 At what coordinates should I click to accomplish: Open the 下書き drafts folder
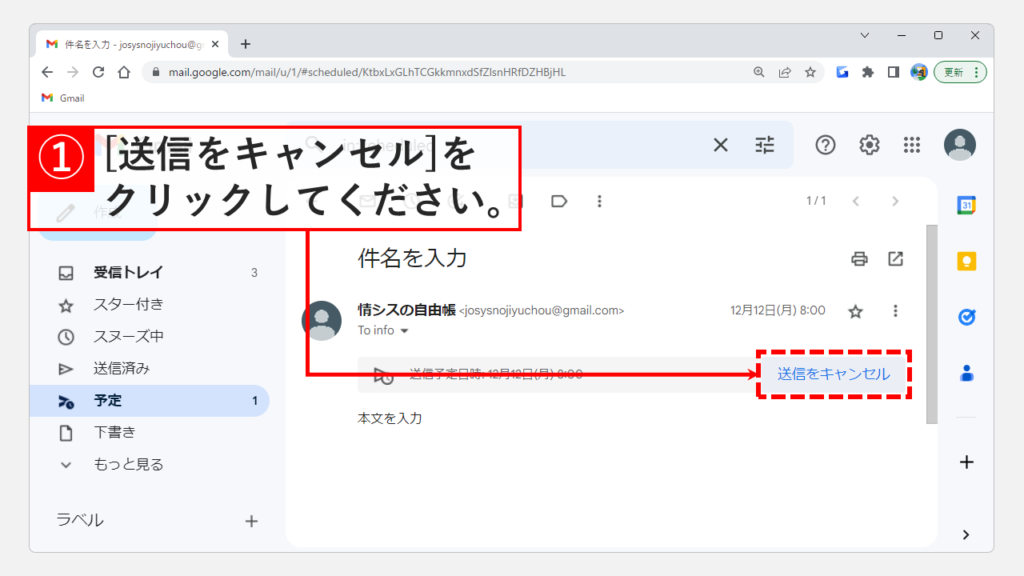point(114,432)
